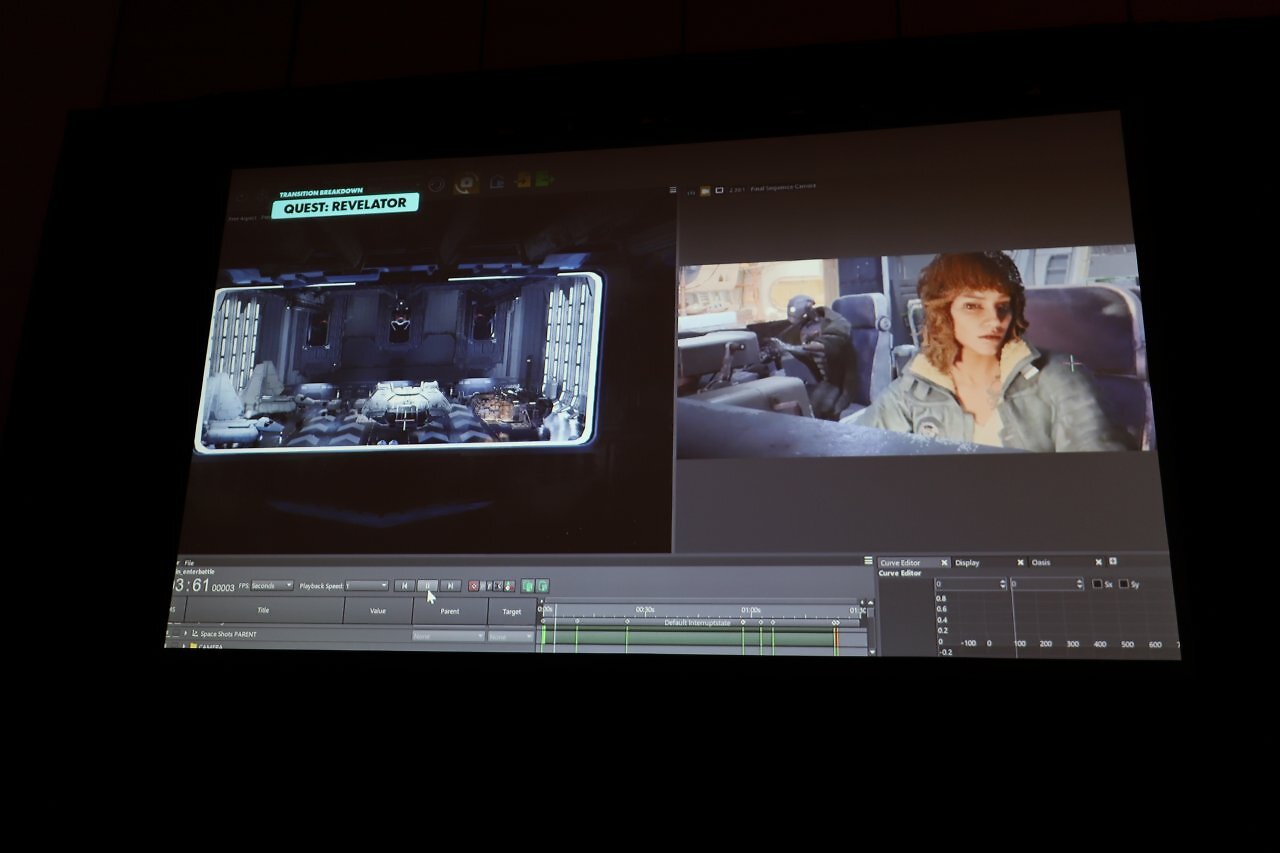Screen dimensions: 1280x853
Task: Close the Oasis tab
Action: pyautogui.click(x=1098, y=563)
